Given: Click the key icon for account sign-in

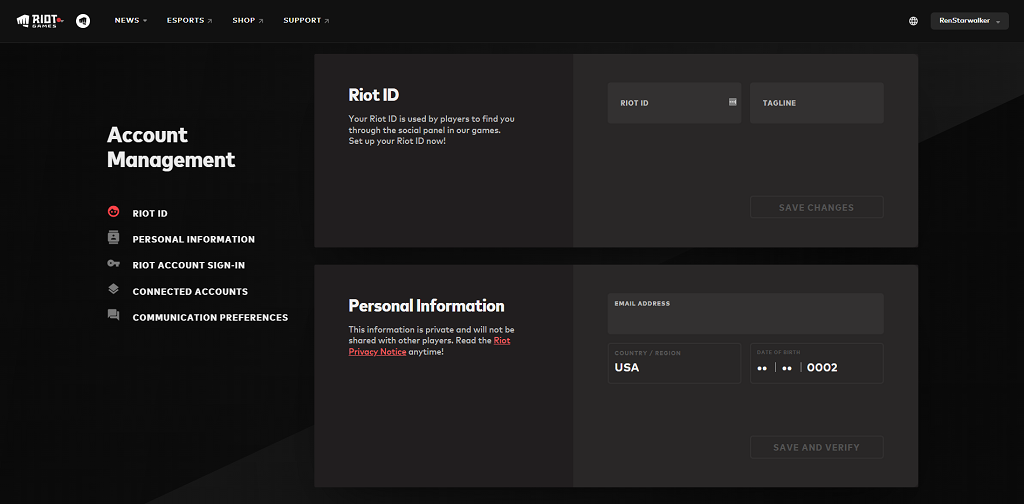Looking at the screenshot, I should 113,264.
